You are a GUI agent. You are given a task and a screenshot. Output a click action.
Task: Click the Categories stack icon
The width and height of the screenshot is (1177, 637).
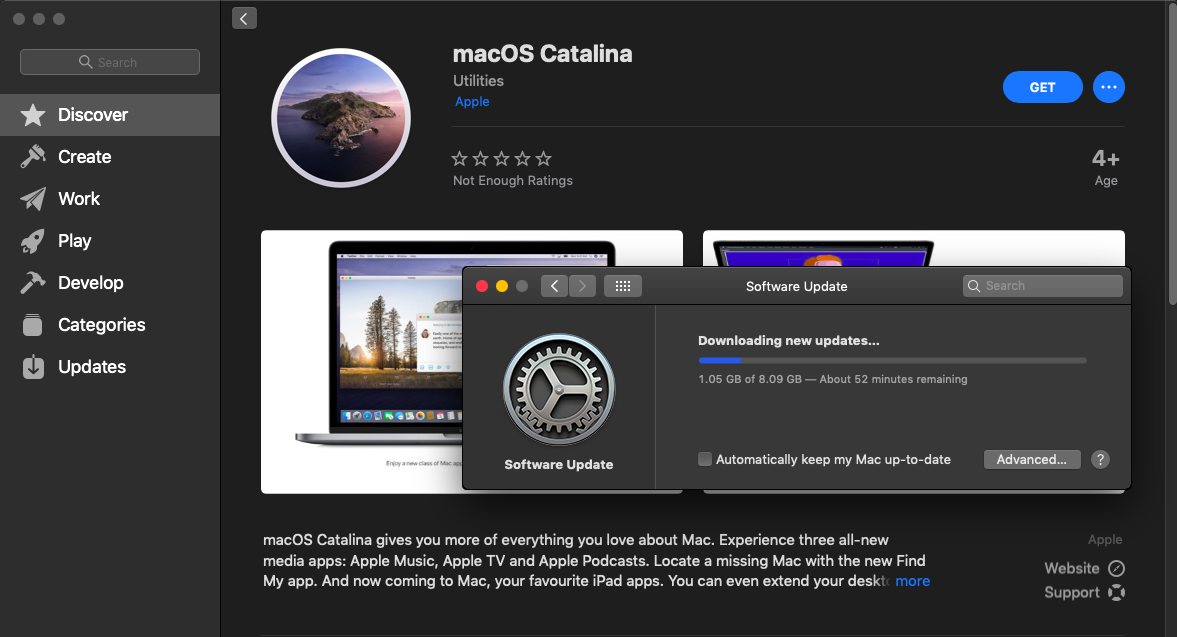pyautogui.click(x=33, y=325)
